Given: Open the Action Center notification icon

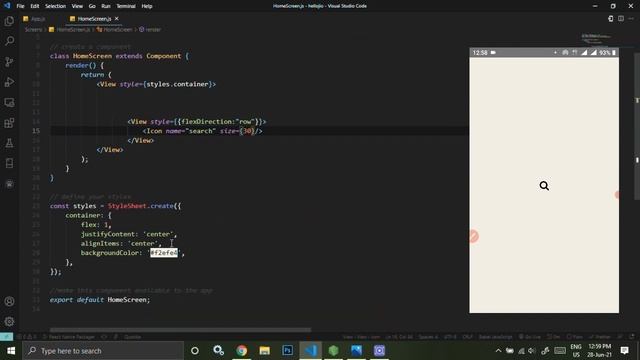Looking at the screenshot, I should tap(624, 351).
